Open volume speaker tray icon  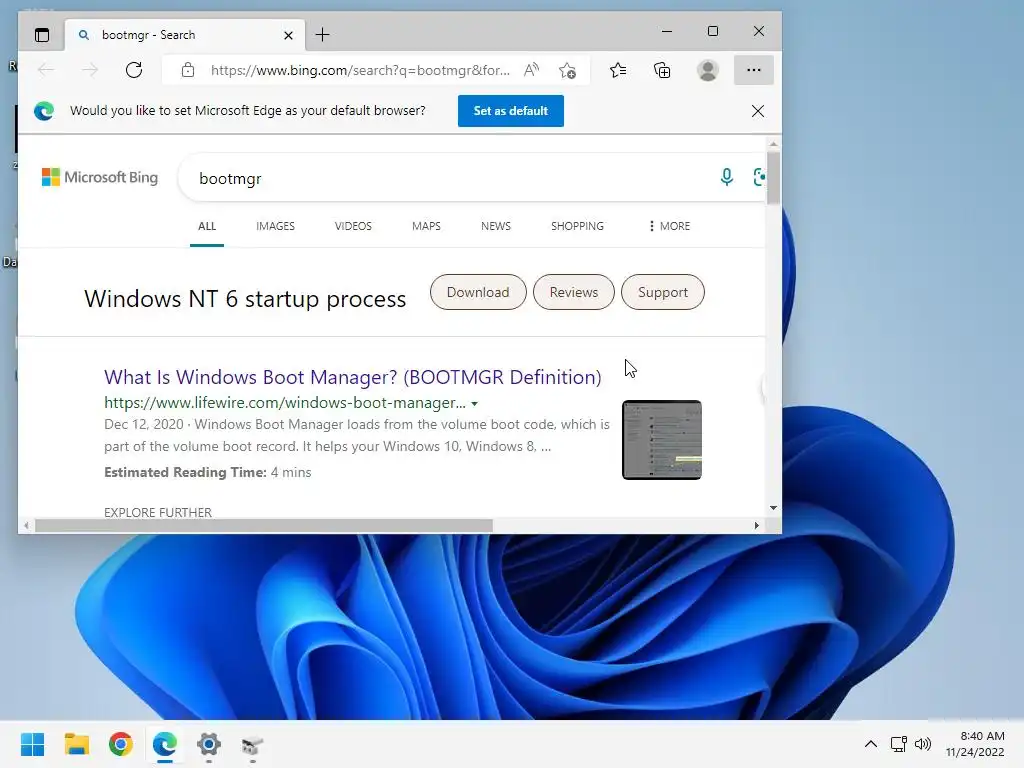point(923,744)
